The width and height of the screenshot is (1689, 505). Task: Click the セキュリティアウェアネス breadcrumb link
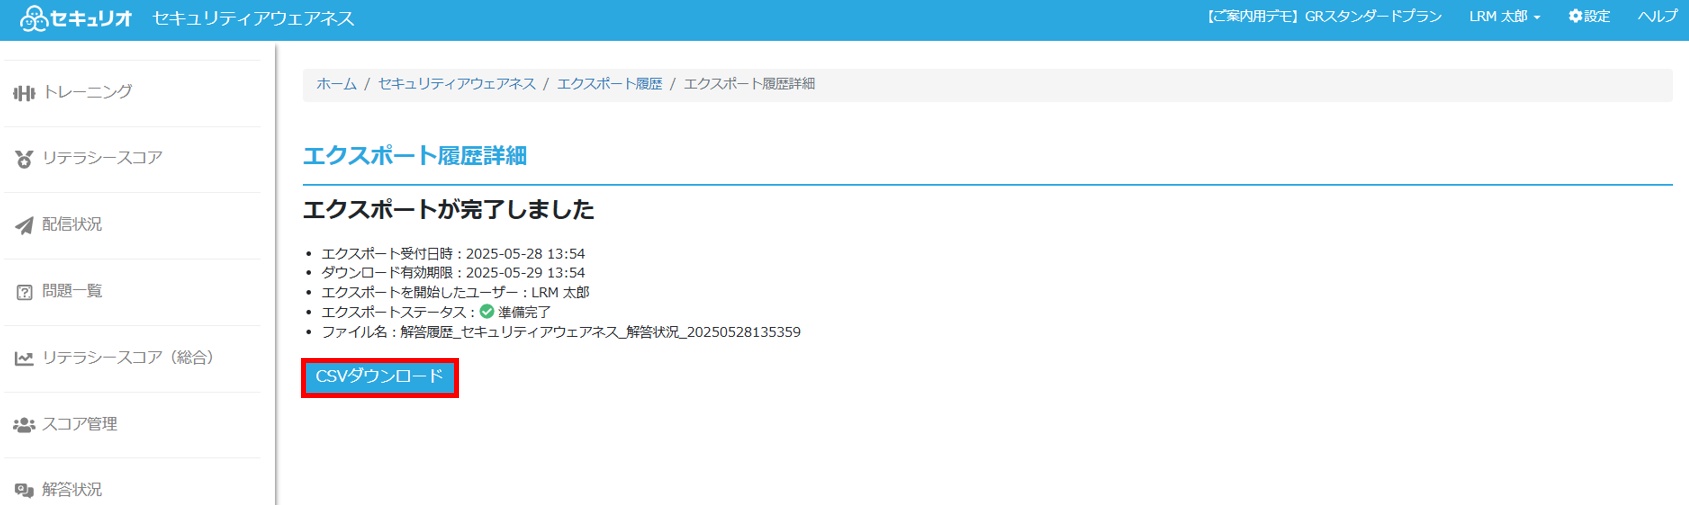[457, 84]
